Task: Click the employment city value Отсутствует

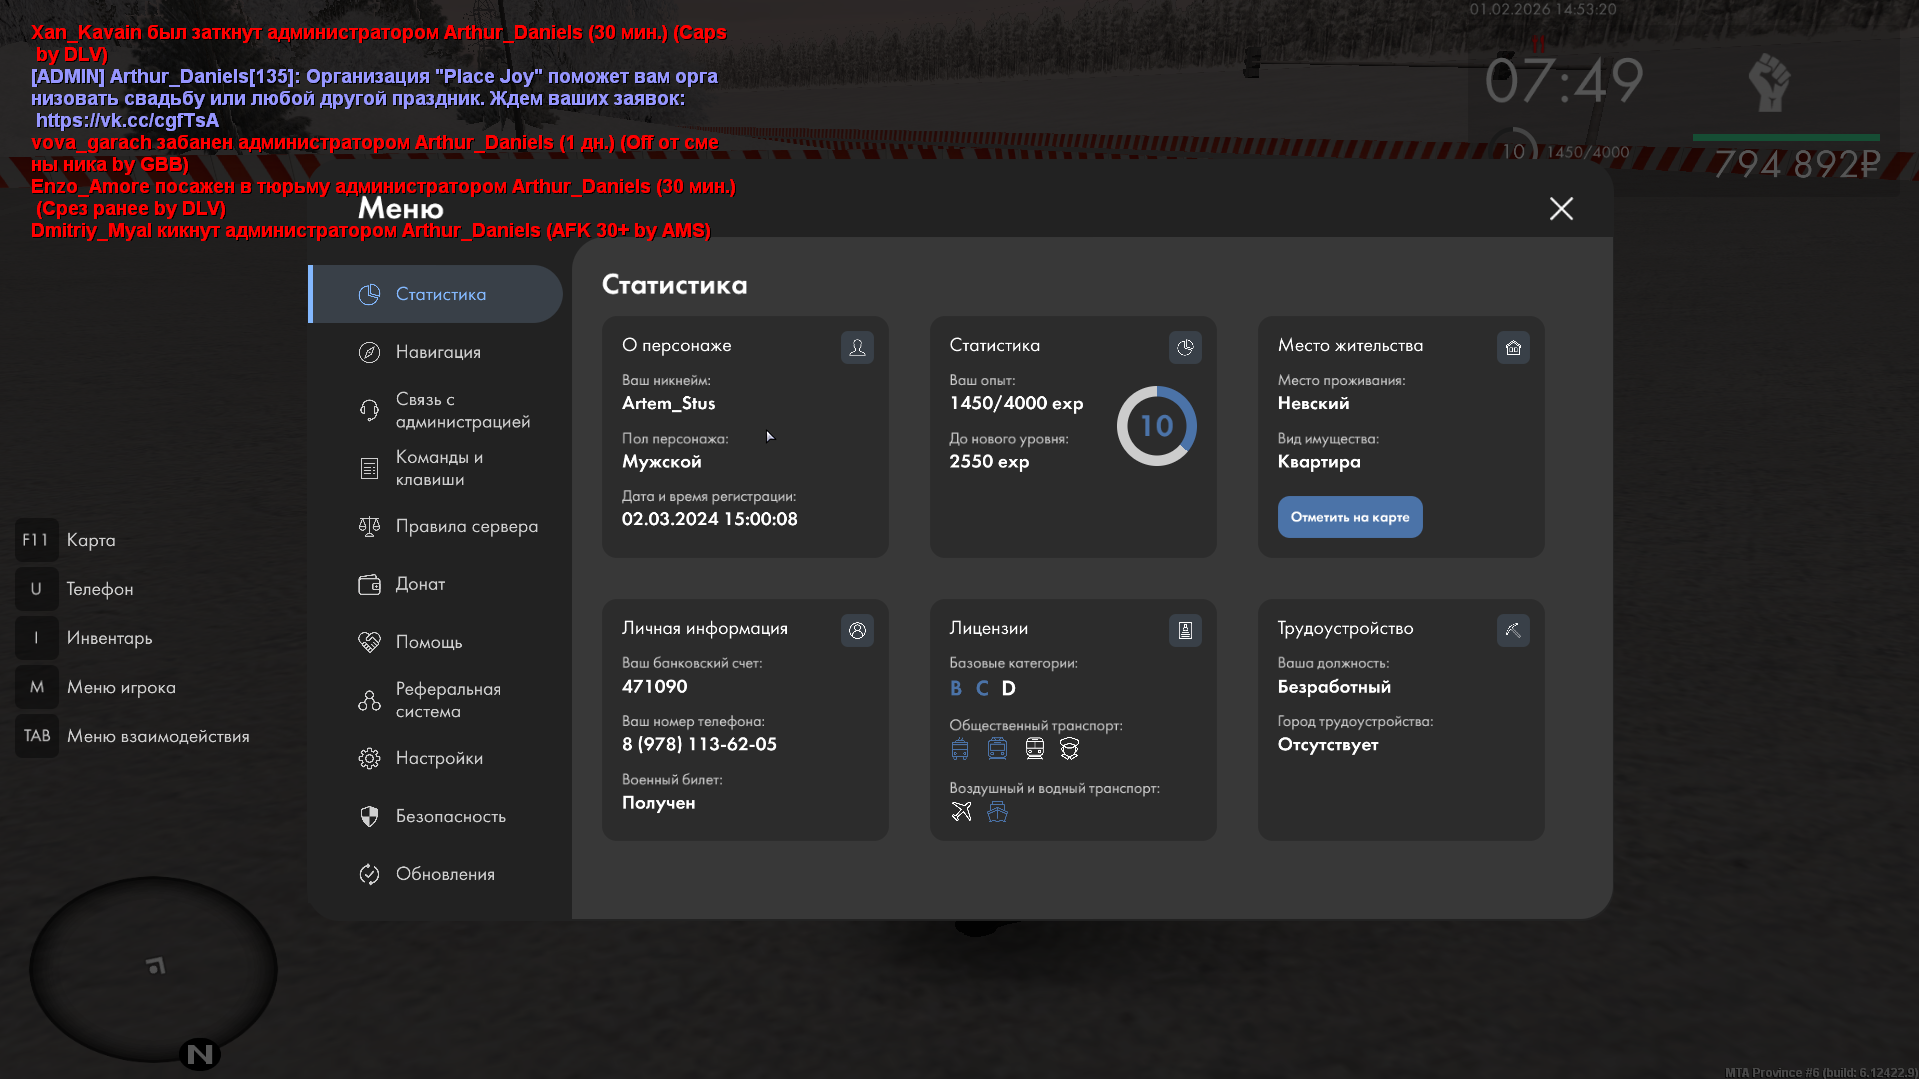Action: point(1328,744)
